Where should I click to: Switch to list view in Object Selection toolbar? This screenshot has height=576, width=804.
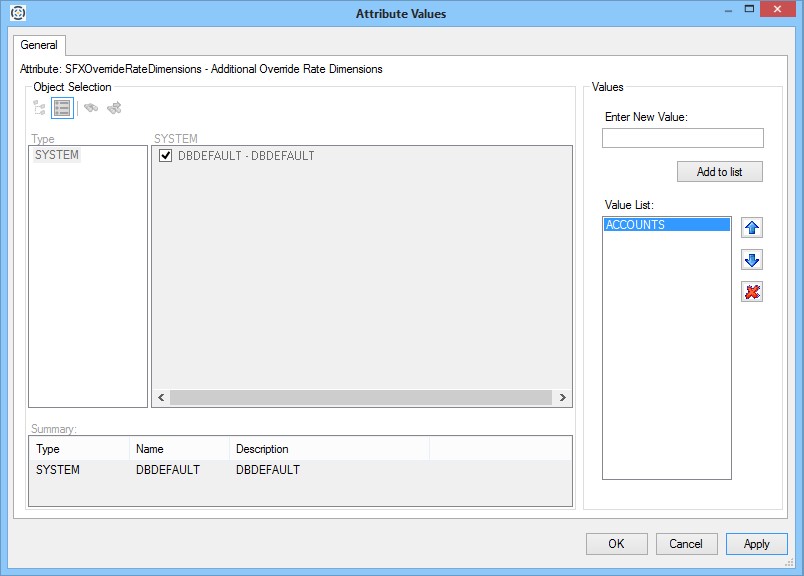coord(62,108)
